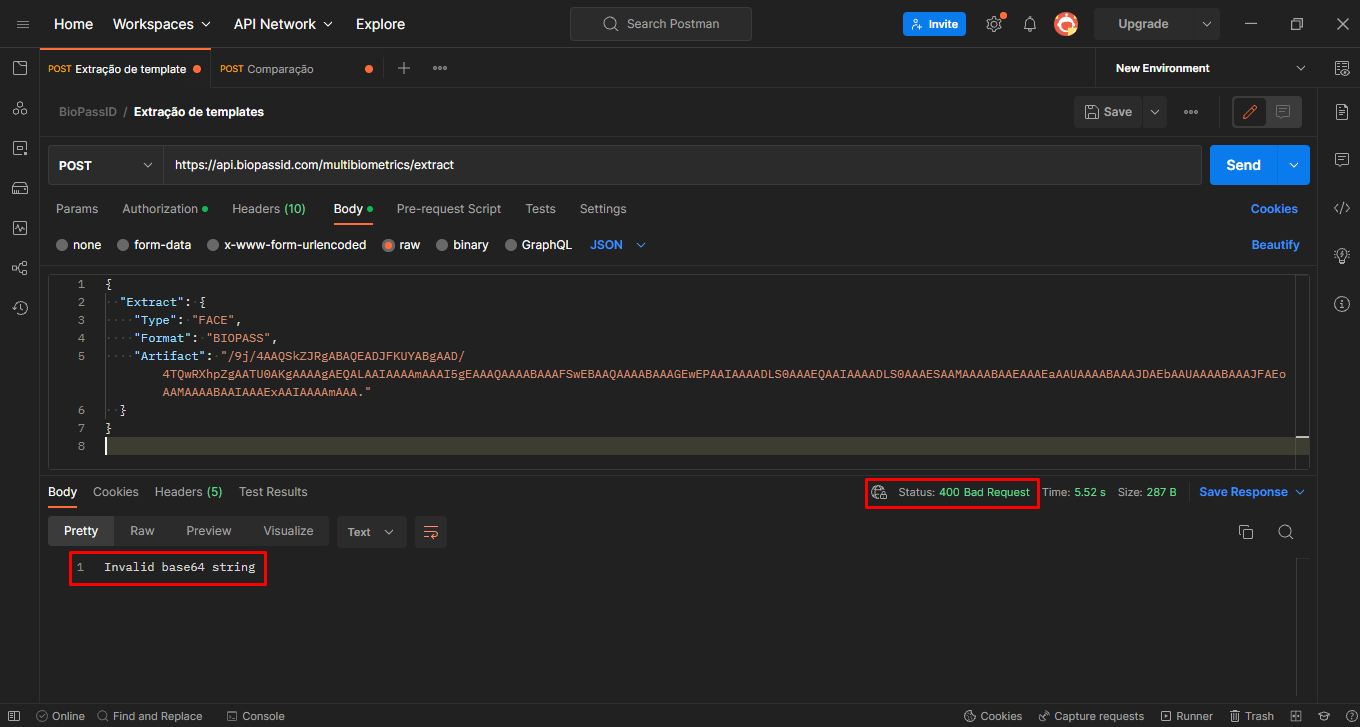Toggle sidebar icon in status bar

point(14,716)
